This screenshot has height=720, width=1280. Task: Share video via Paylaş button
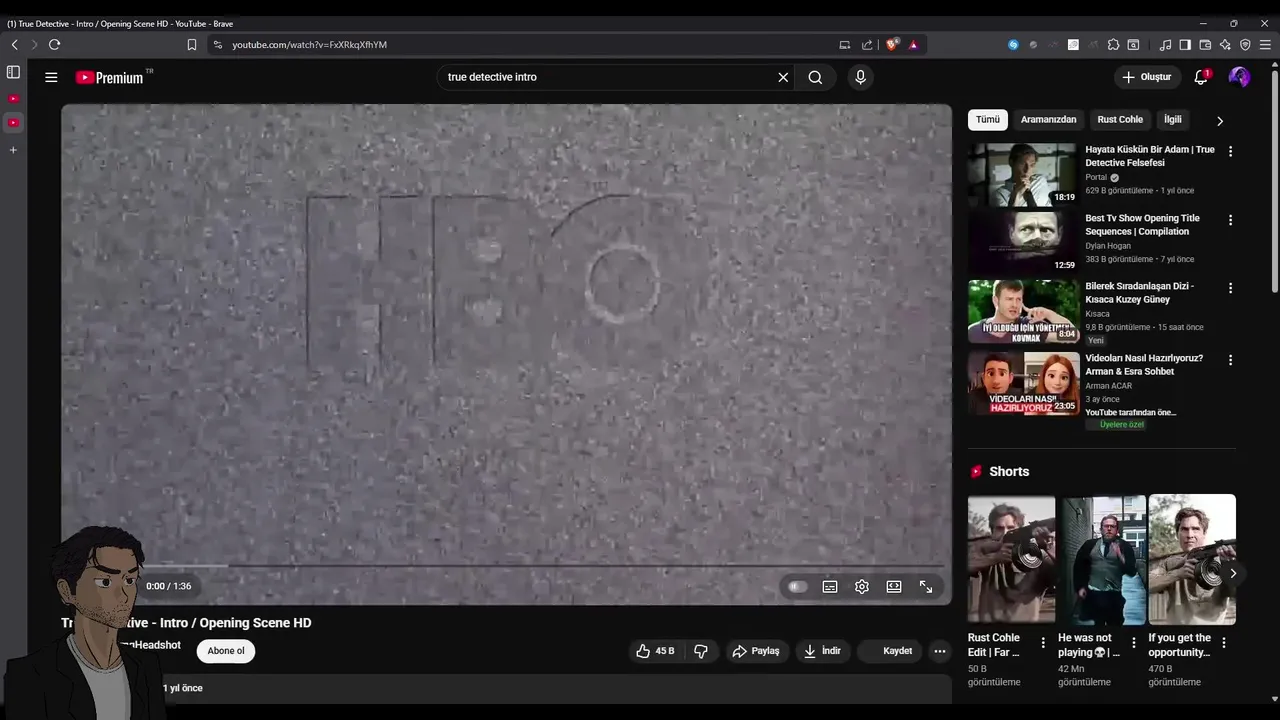(756, 651)
